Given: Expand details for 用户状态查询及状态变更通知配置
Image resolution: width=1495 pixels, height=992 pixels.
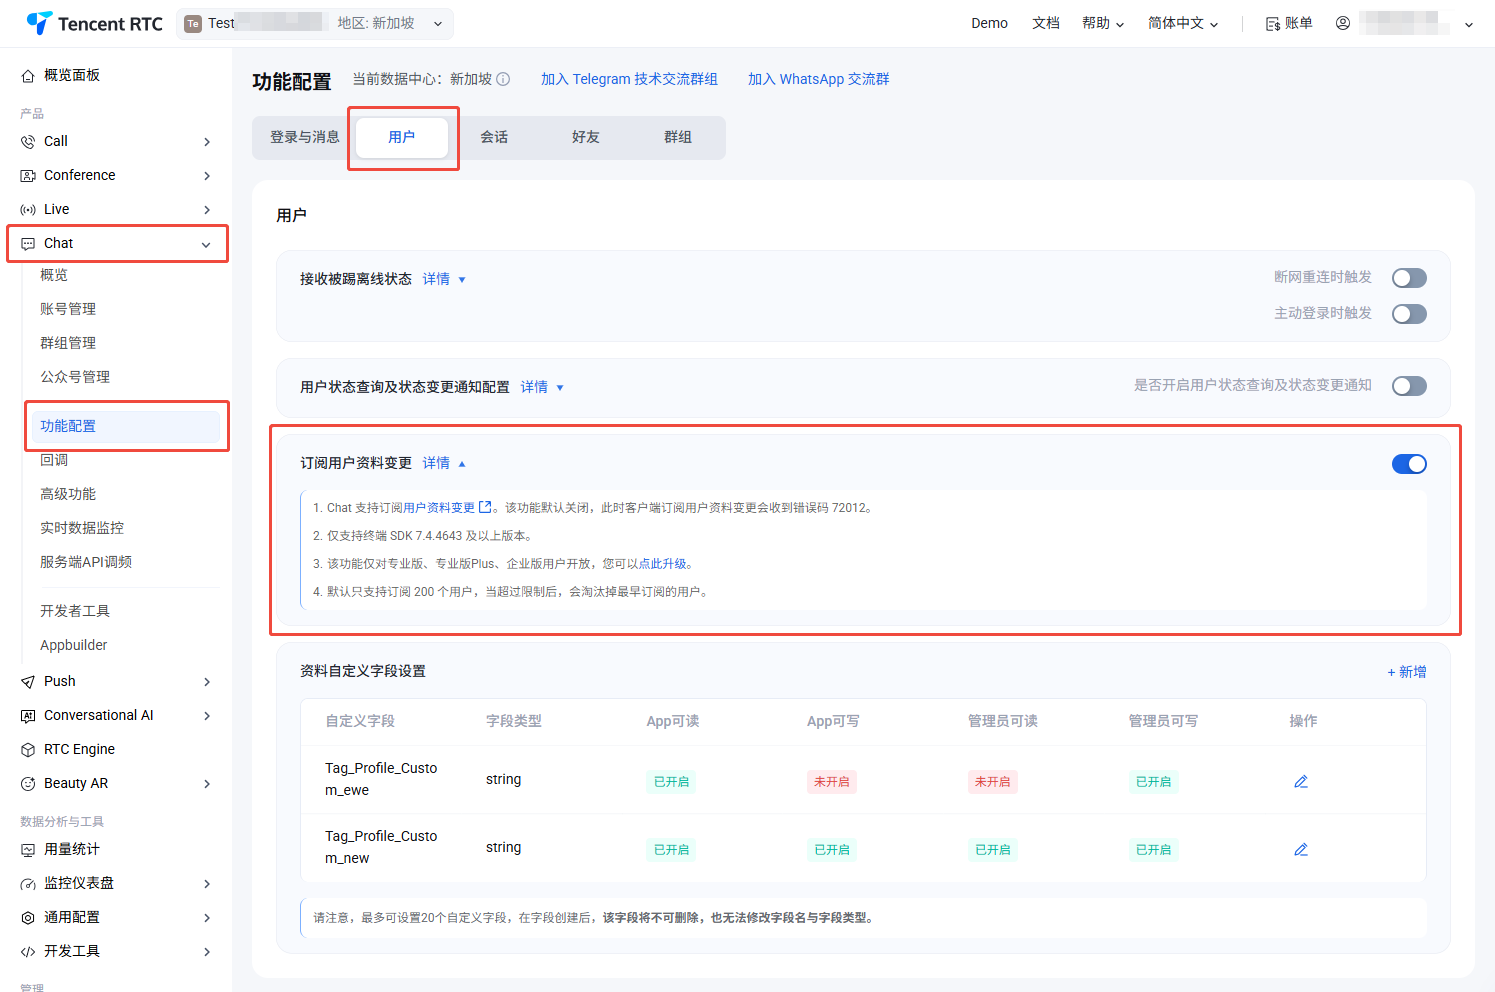Looking at the screenshot, I should coord(542,387).
